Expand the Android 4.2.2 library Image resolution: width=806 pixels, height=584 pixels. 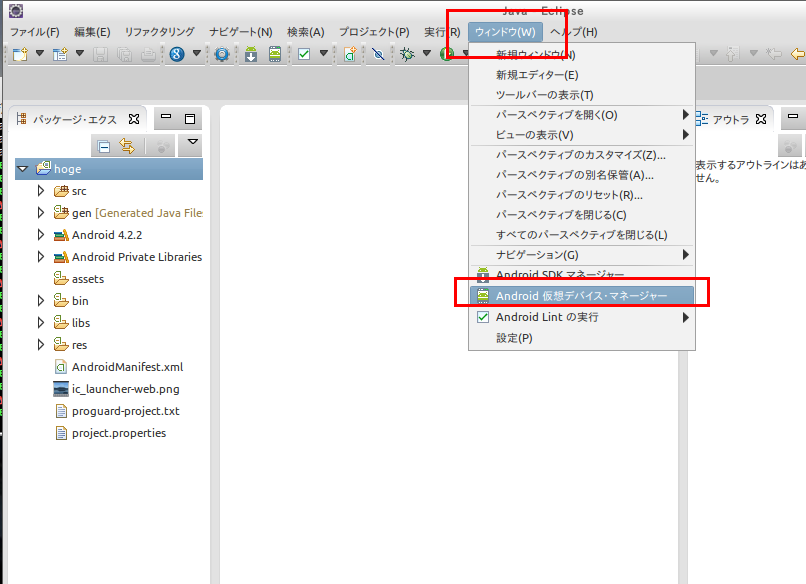click(x=41, y=234)
